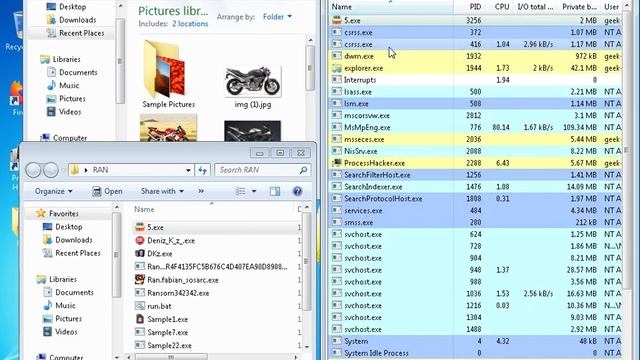Select the SearchIndexer.exe process
This screenshot has width=640, height=360.
[475, 187]
